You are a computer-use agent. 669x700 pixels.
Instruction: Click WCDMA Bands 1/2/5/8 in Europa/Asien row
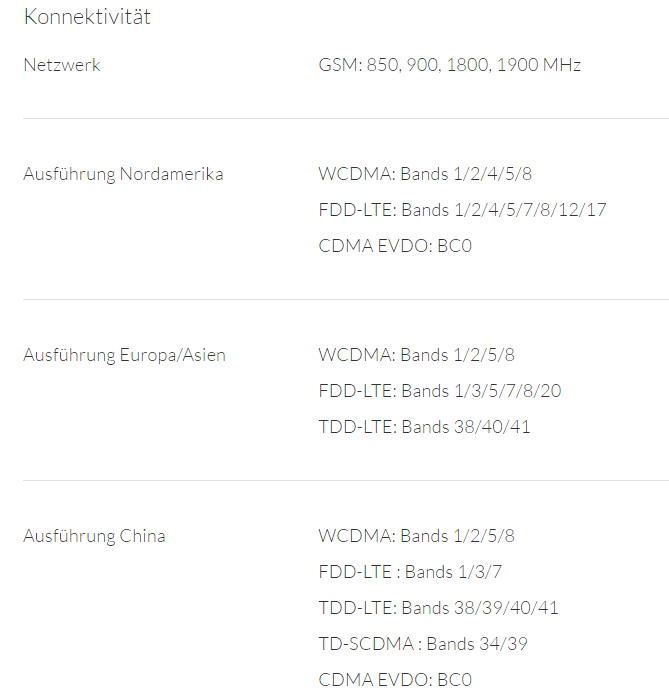coord(416,355)
